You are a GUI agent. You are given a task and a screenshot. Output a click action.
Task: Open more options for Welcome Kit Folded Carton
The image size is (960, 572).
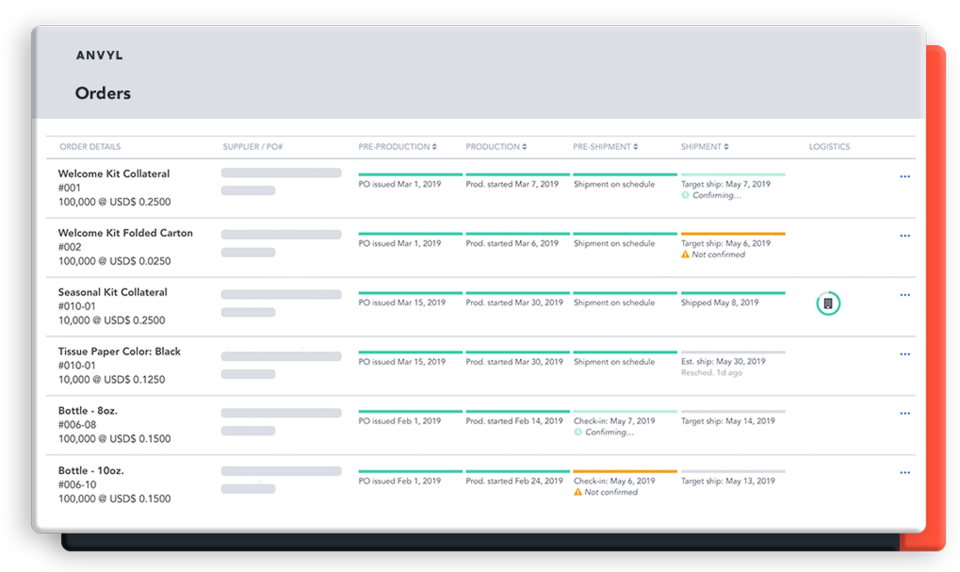point(904,236)
